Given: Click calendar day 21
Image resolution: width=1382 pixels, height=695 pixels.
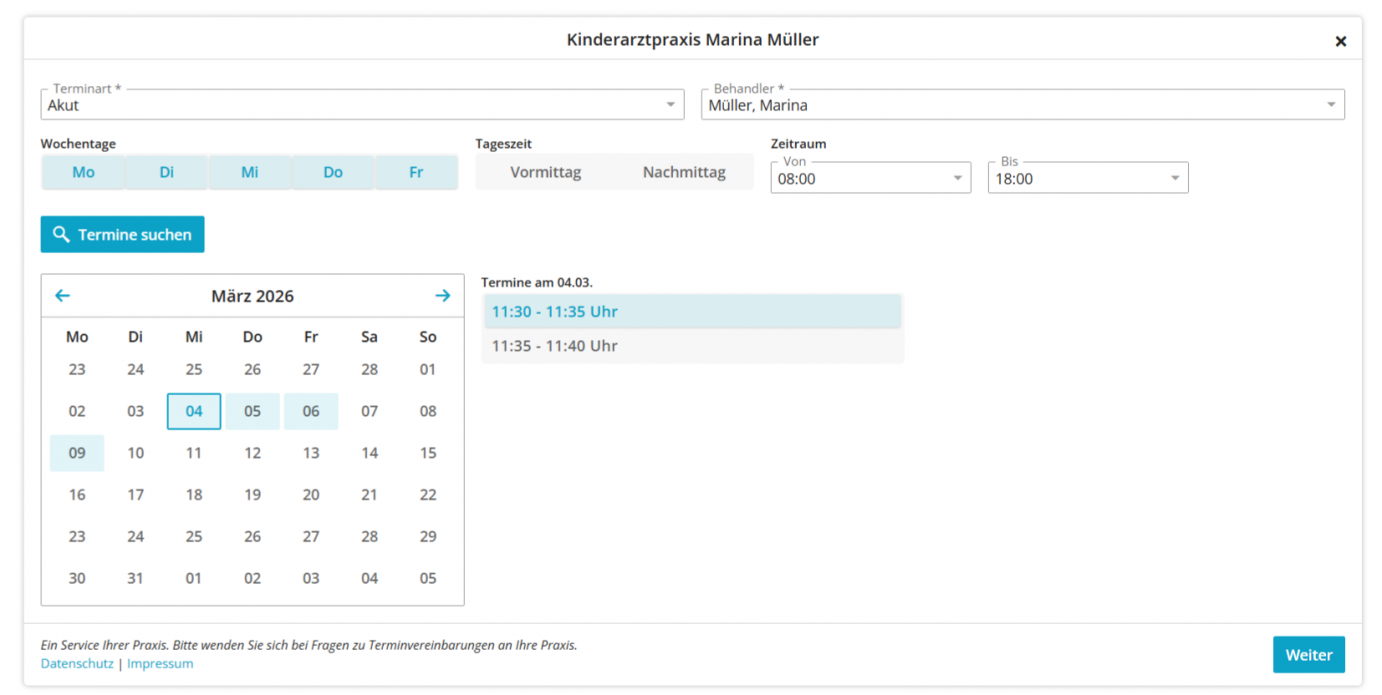Looking at the screenshot, I should coord(370,495).
